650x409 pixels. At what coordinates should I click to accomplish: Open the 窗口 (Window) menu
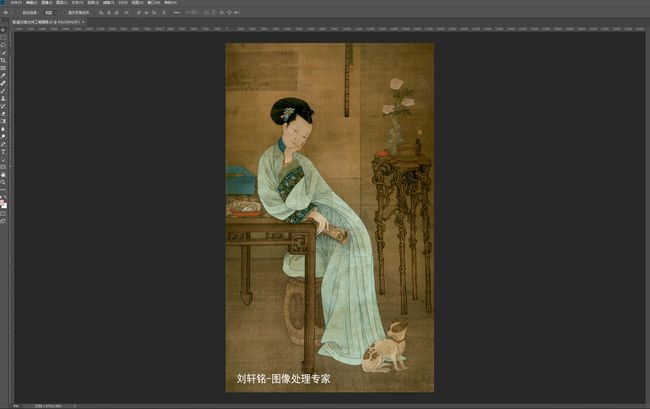(x=153, y=2)
